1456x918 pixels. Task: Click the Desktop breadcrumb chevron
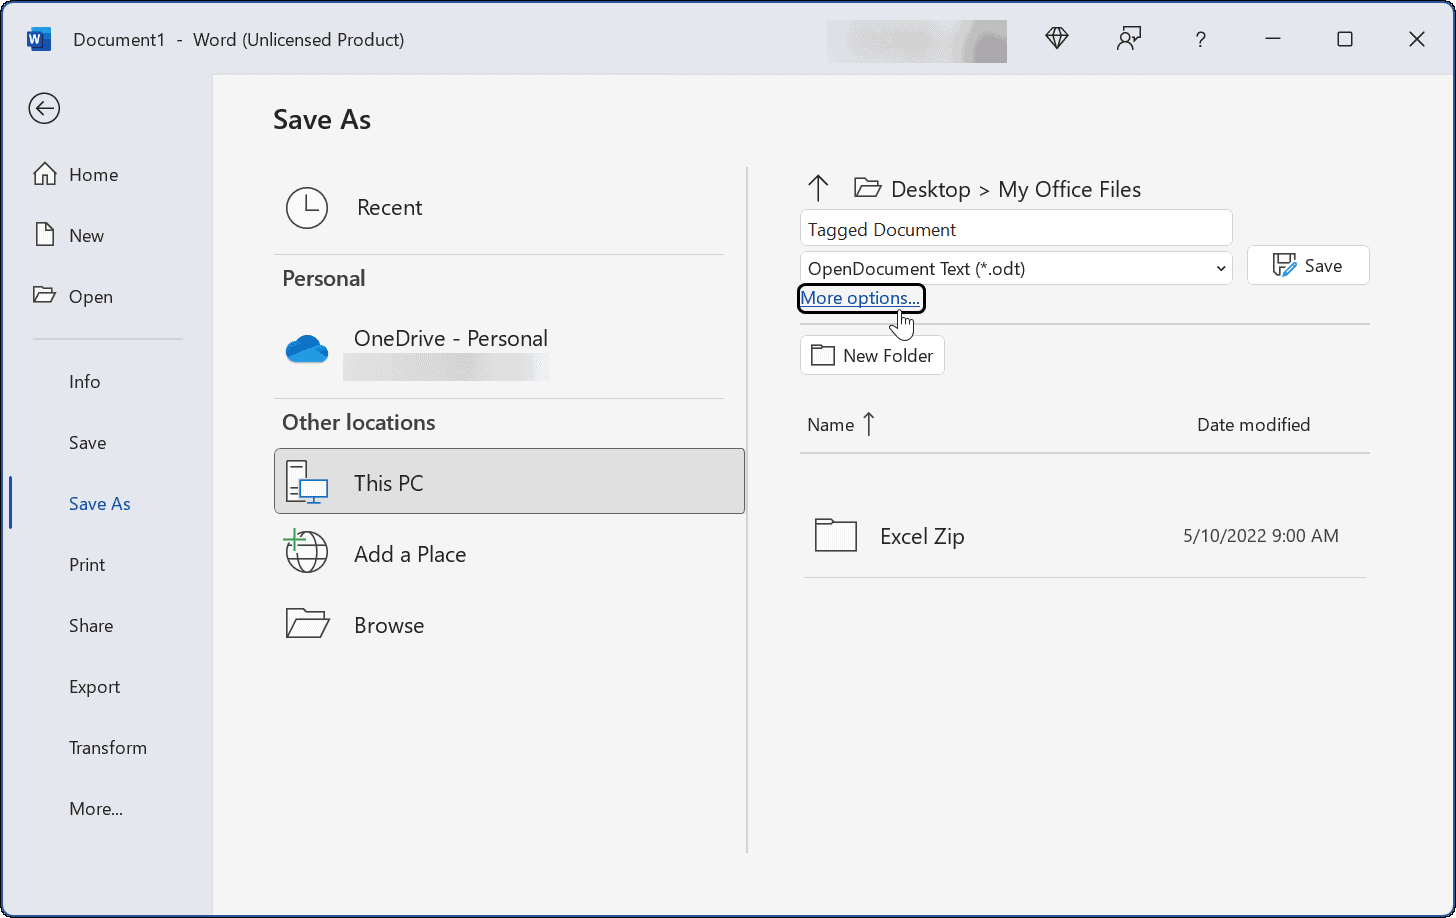coord(985,189)
